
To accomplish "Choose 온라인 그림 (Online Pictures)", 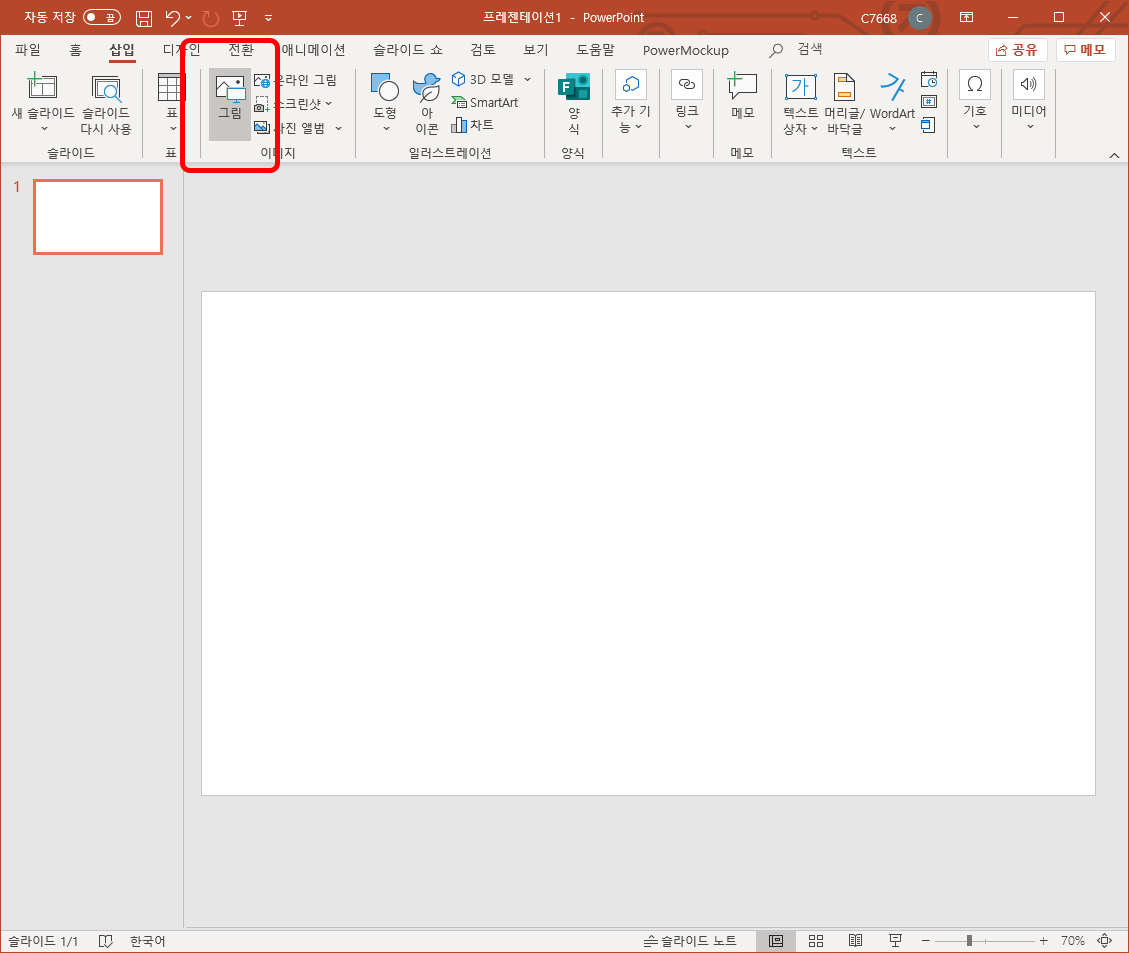I will 295,80.
